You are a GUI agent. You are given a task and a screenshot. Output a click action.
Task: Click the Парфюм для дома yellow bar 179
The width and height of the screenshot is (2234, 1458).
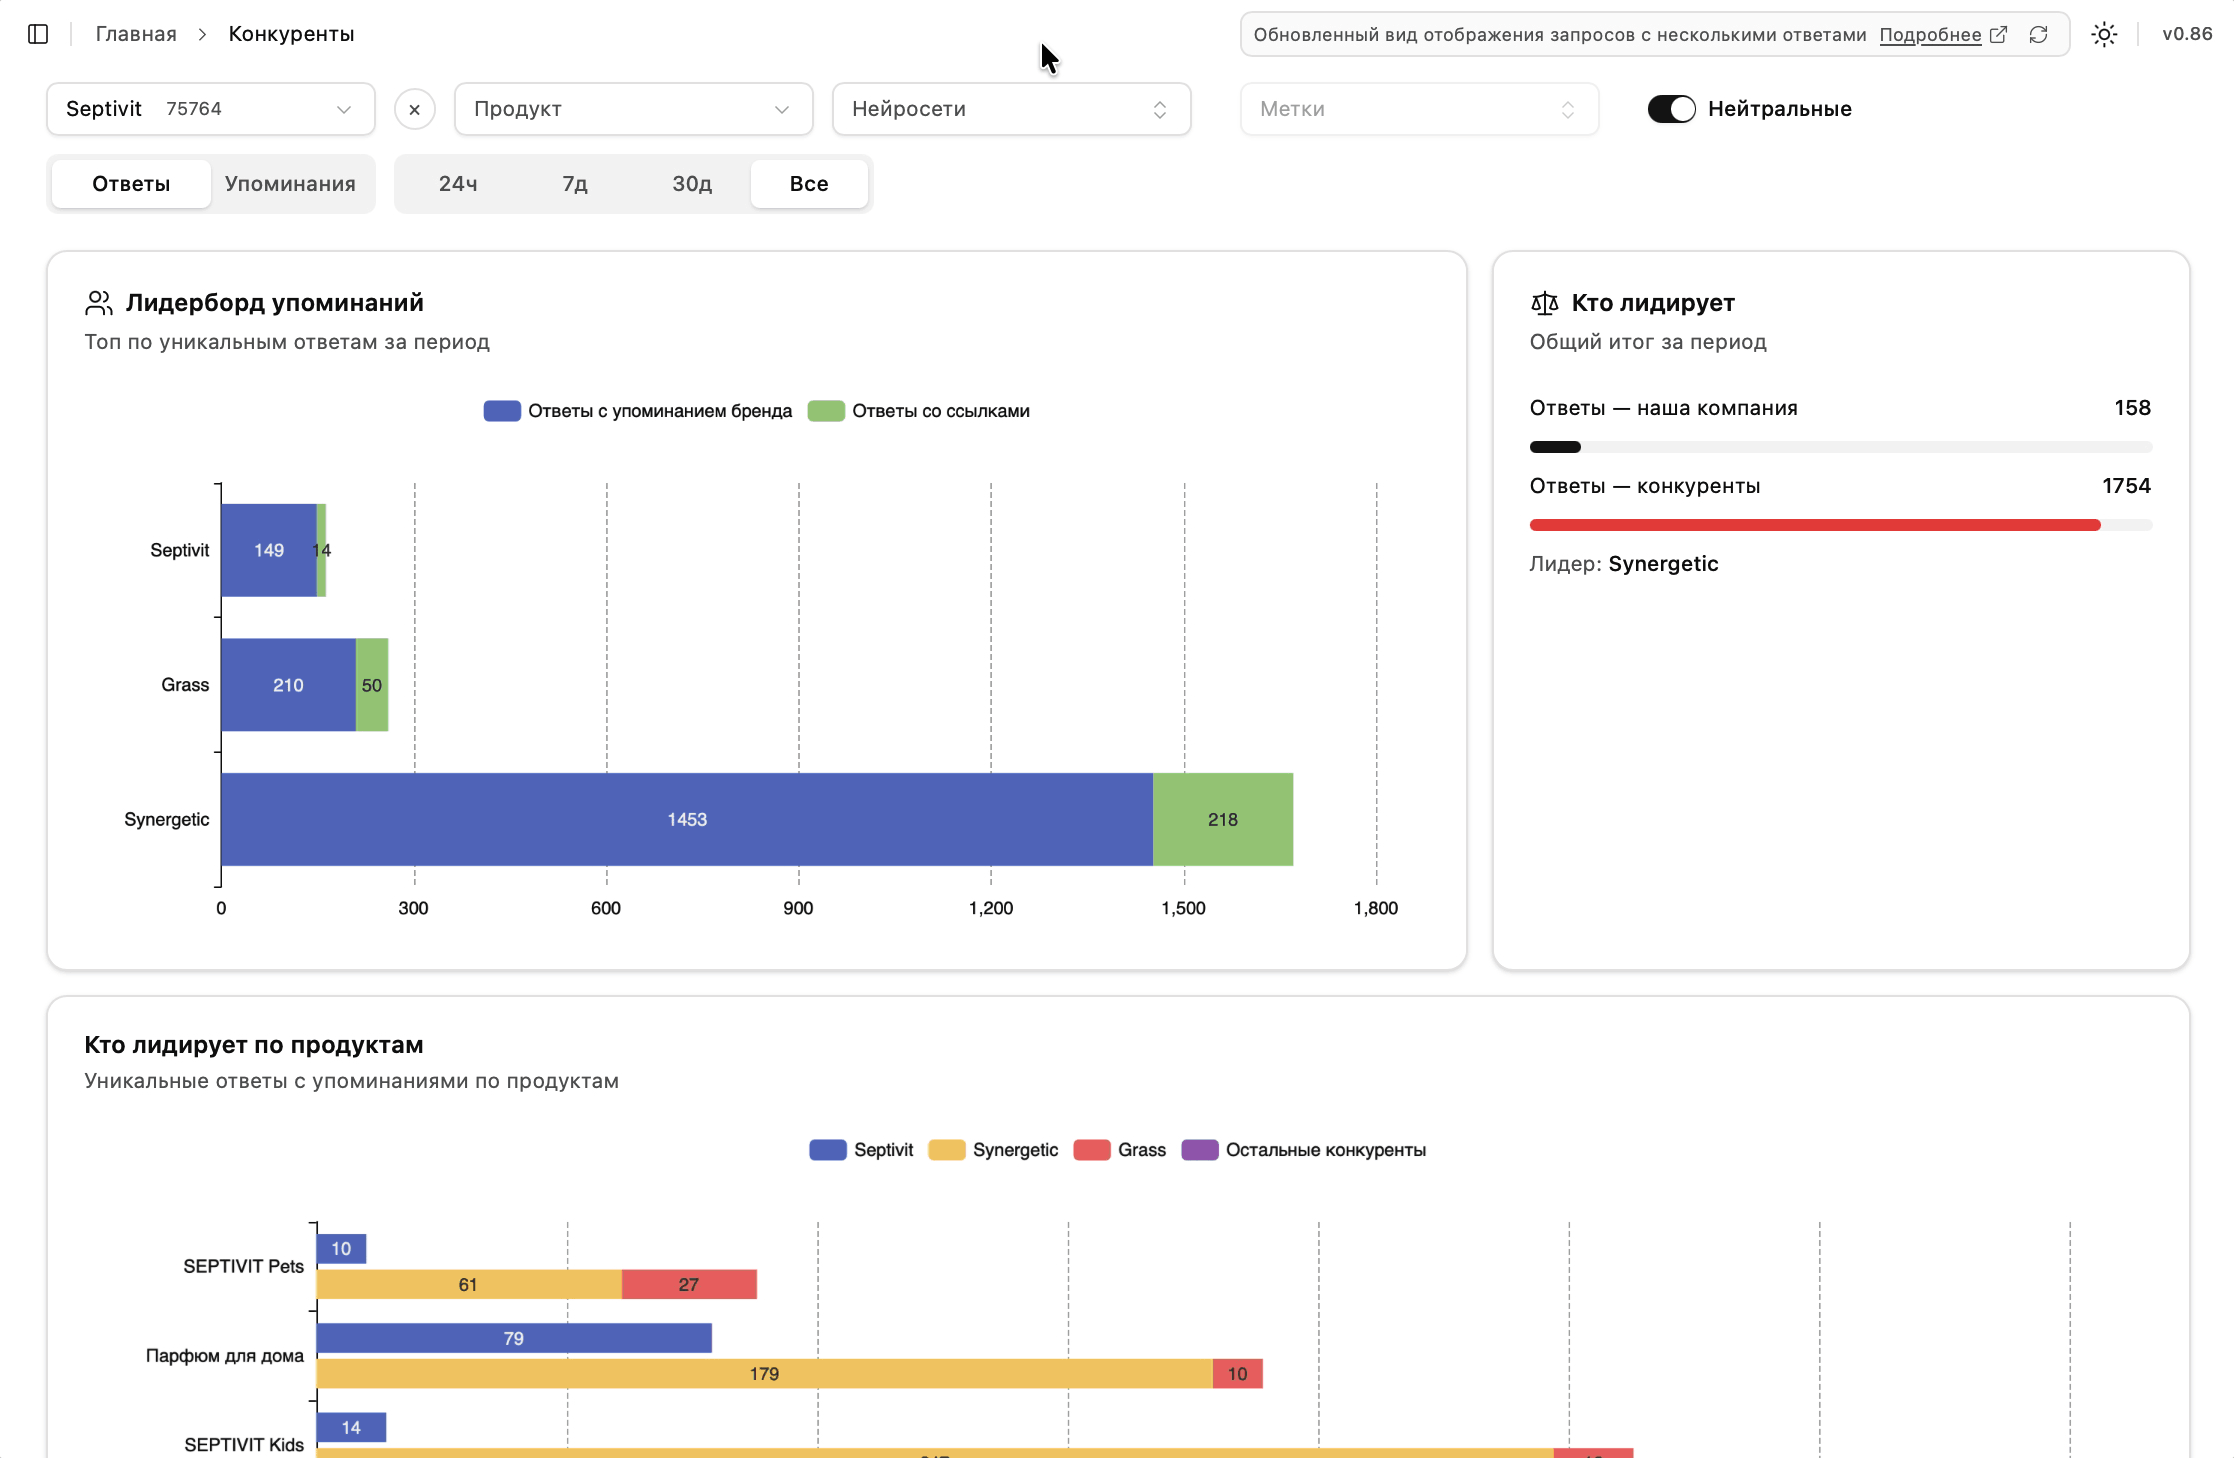tap(765, 1374)
